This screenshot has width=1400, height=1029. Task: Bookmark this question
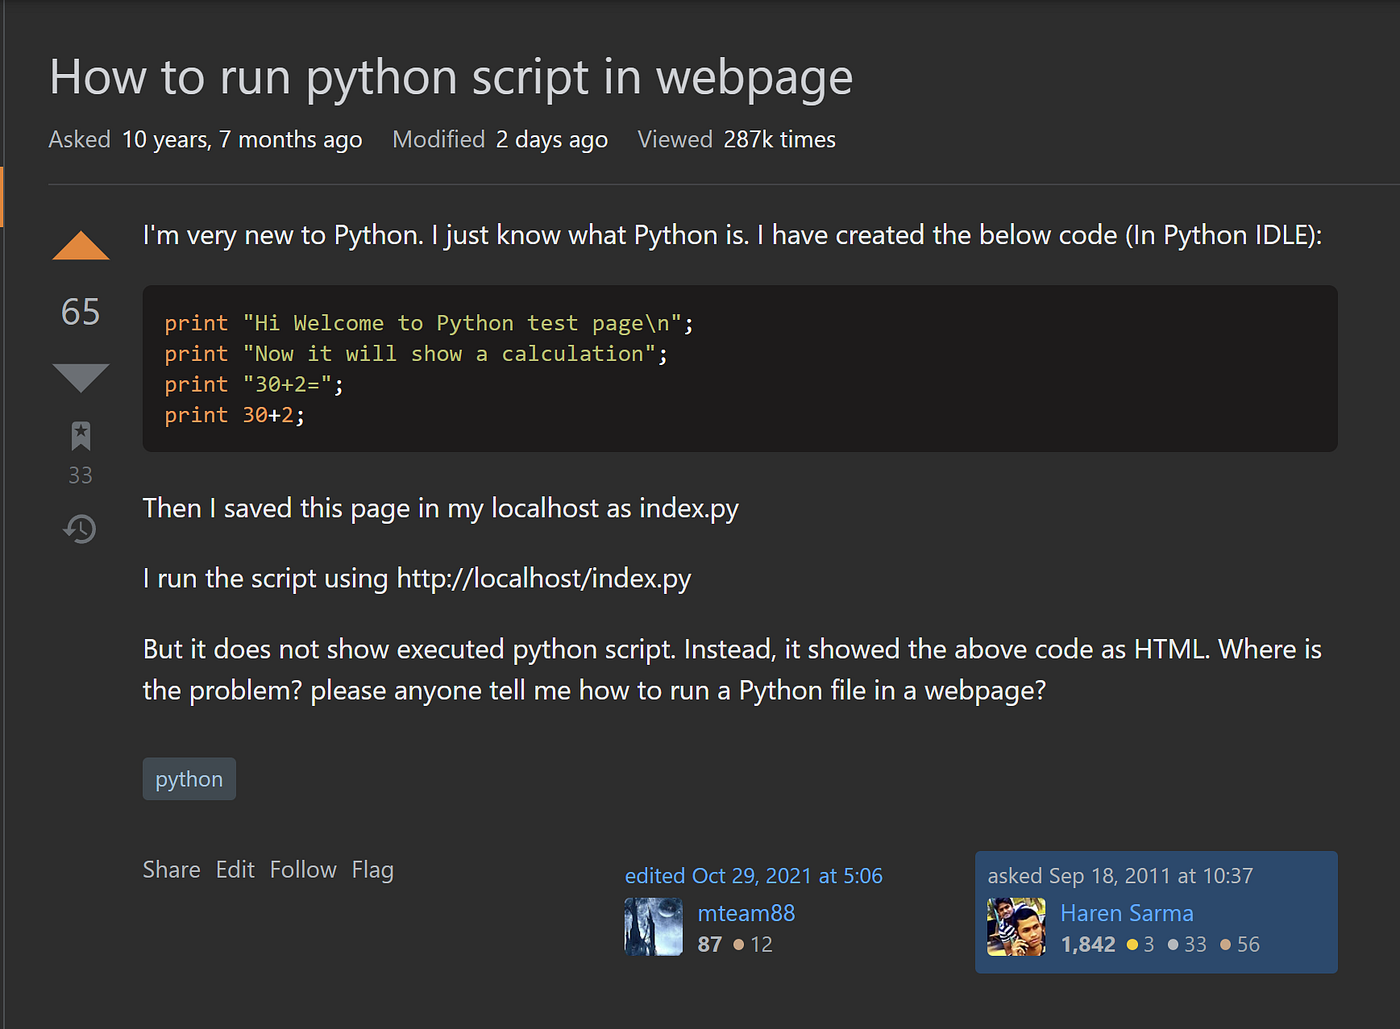(x=80, y=435)
